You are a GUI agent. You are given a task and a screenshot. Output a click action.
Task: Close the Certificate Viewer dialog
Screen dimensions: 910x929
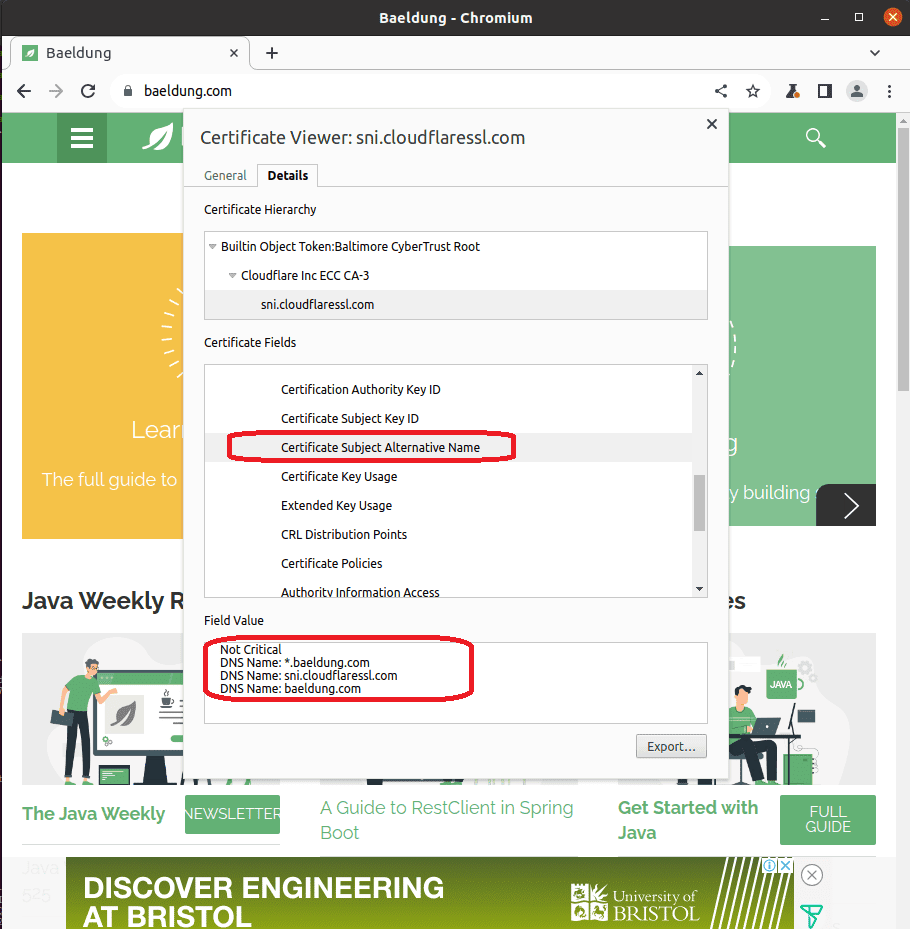pyautogui.click(x=712, y=124)
